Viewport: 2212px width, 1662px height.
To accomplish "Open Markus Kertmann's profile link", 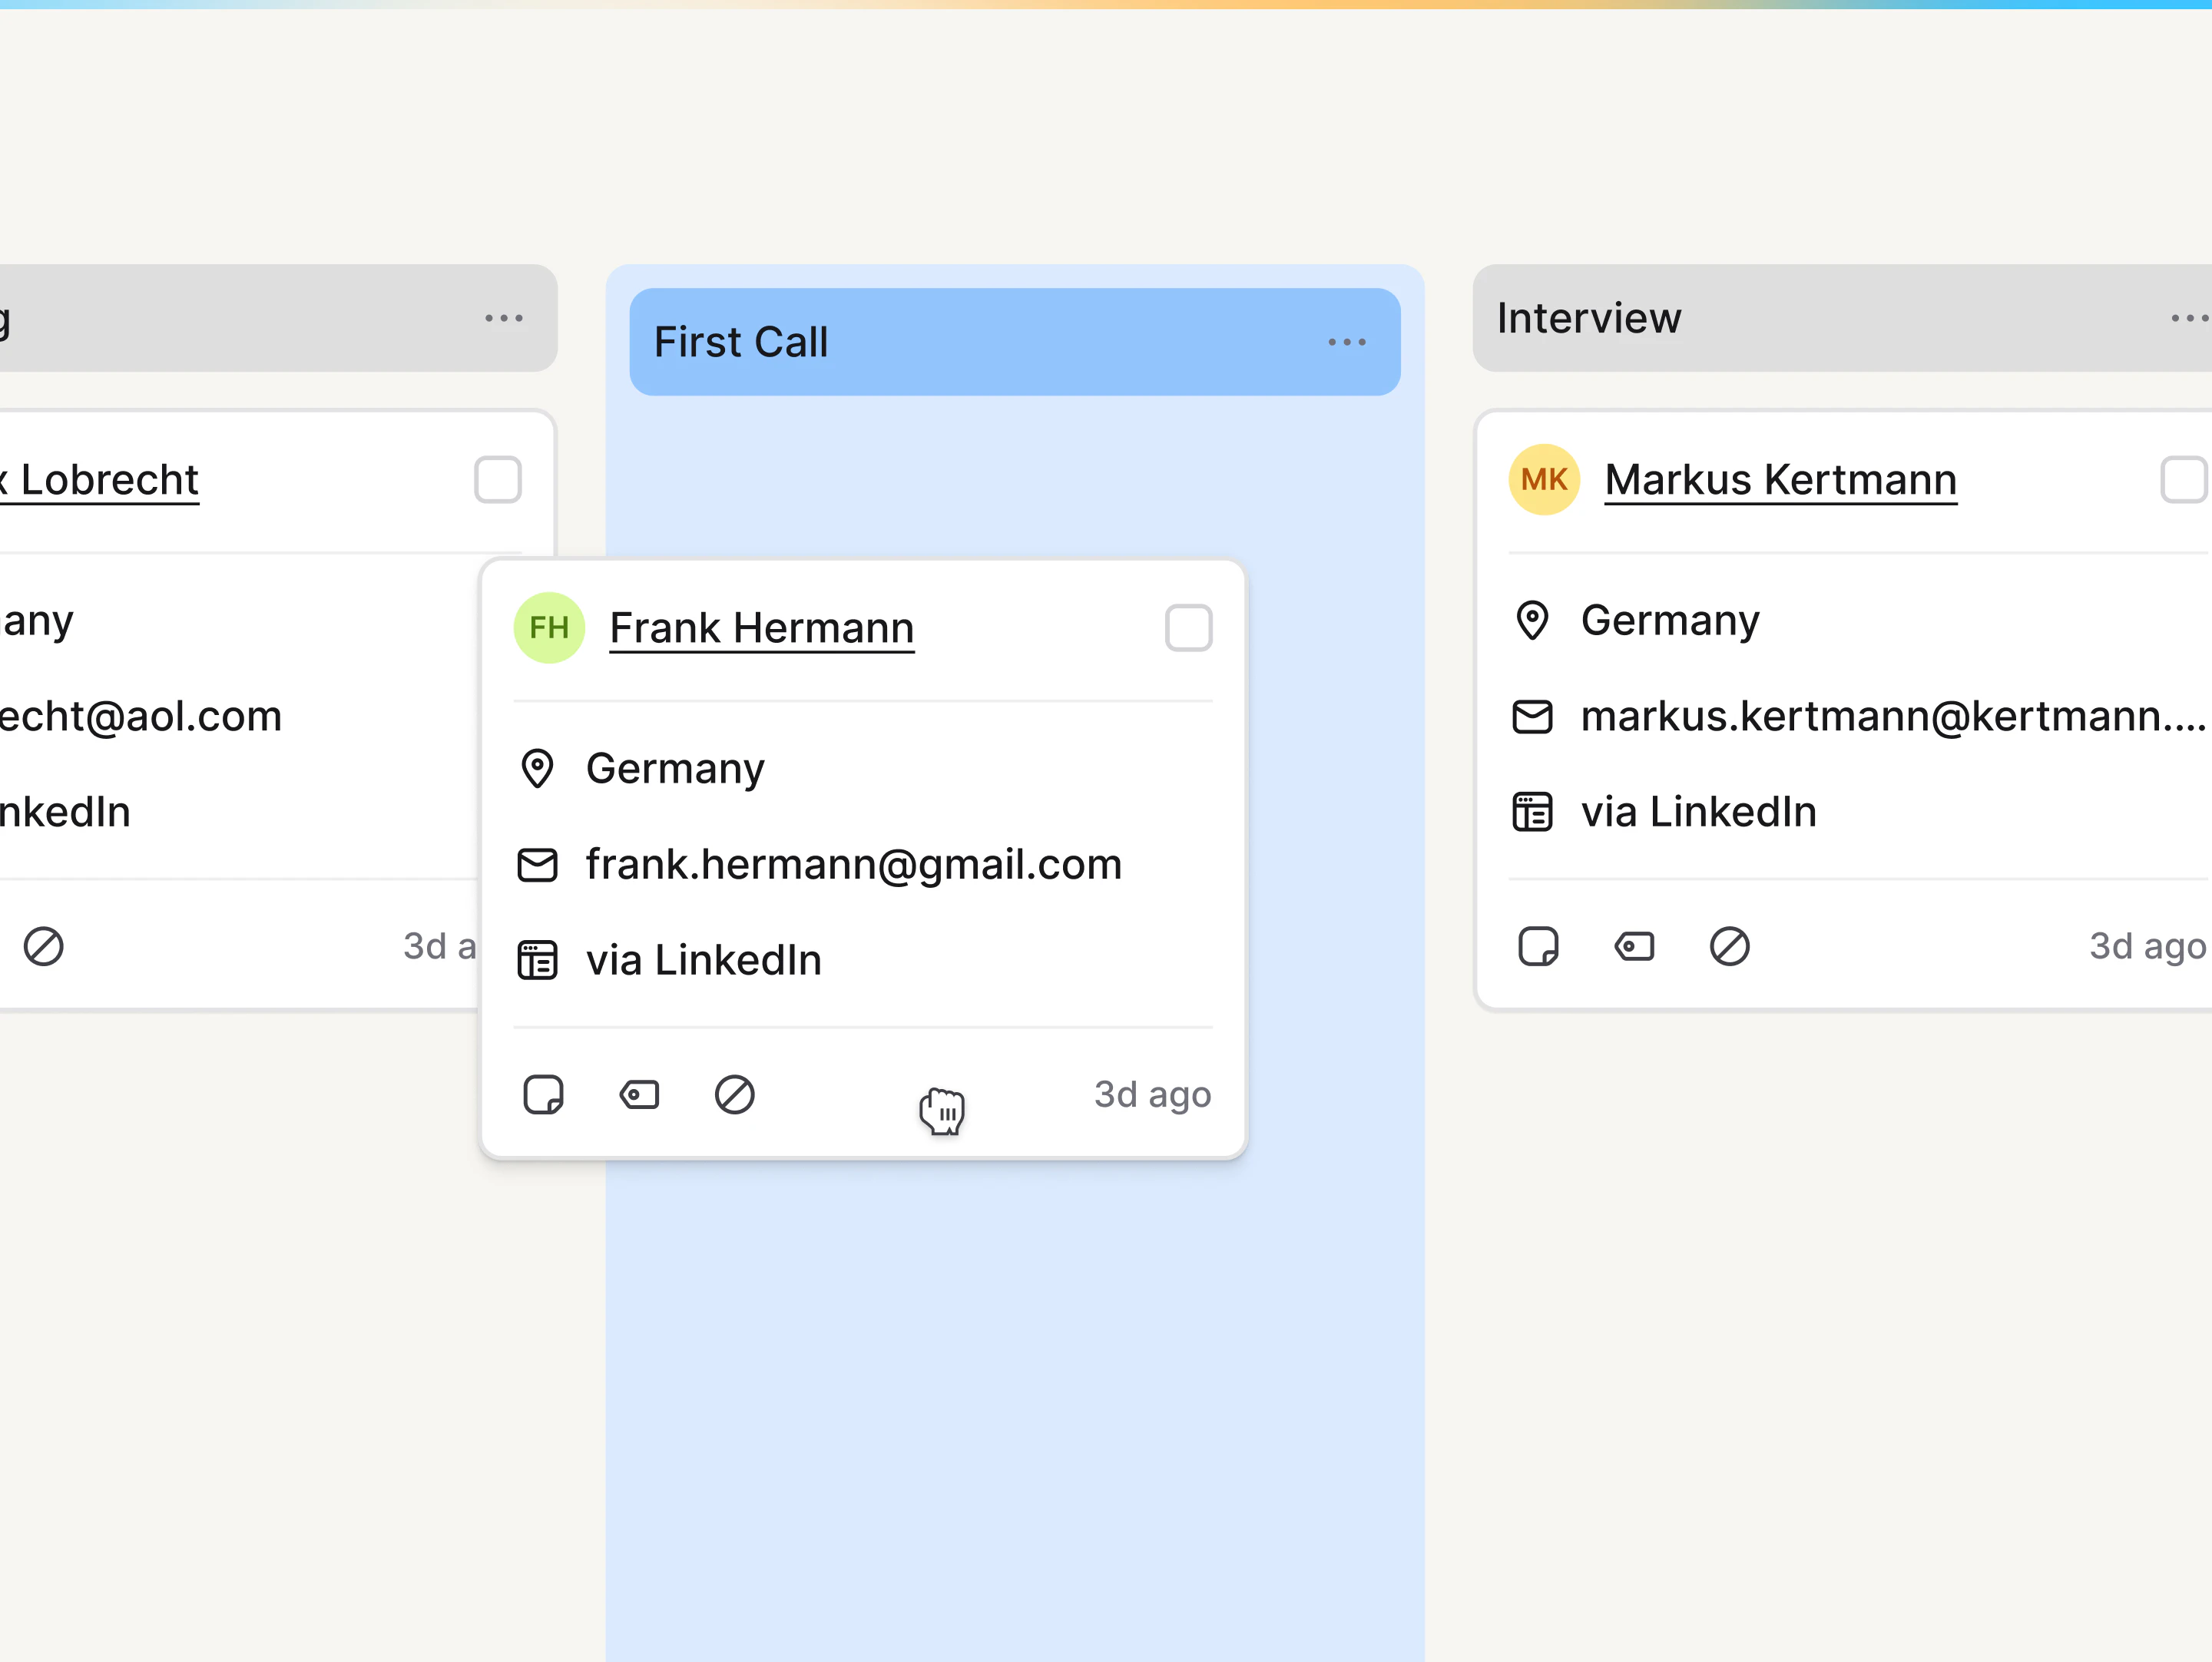I will click(1780, 479).
